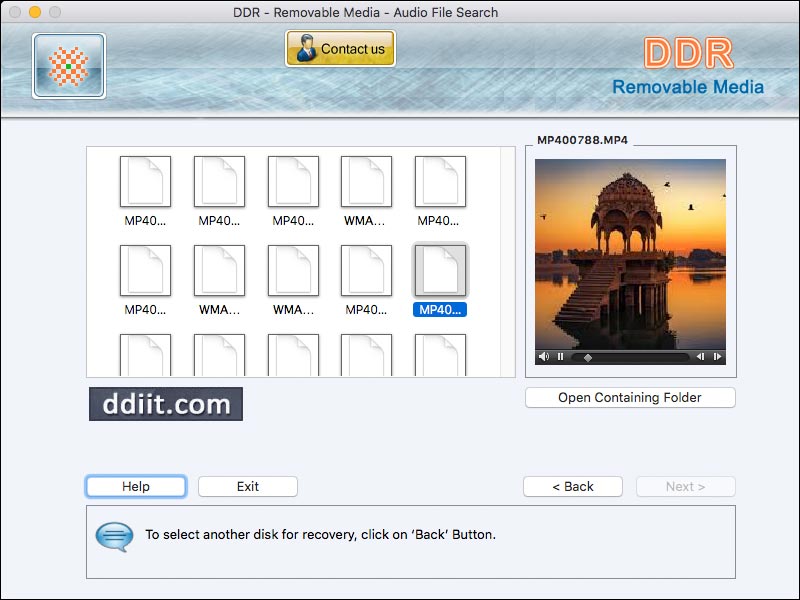Pause playback of MP400788.MP4
The width and height of the screenshot is (800, 600).
tap(560, 356)
